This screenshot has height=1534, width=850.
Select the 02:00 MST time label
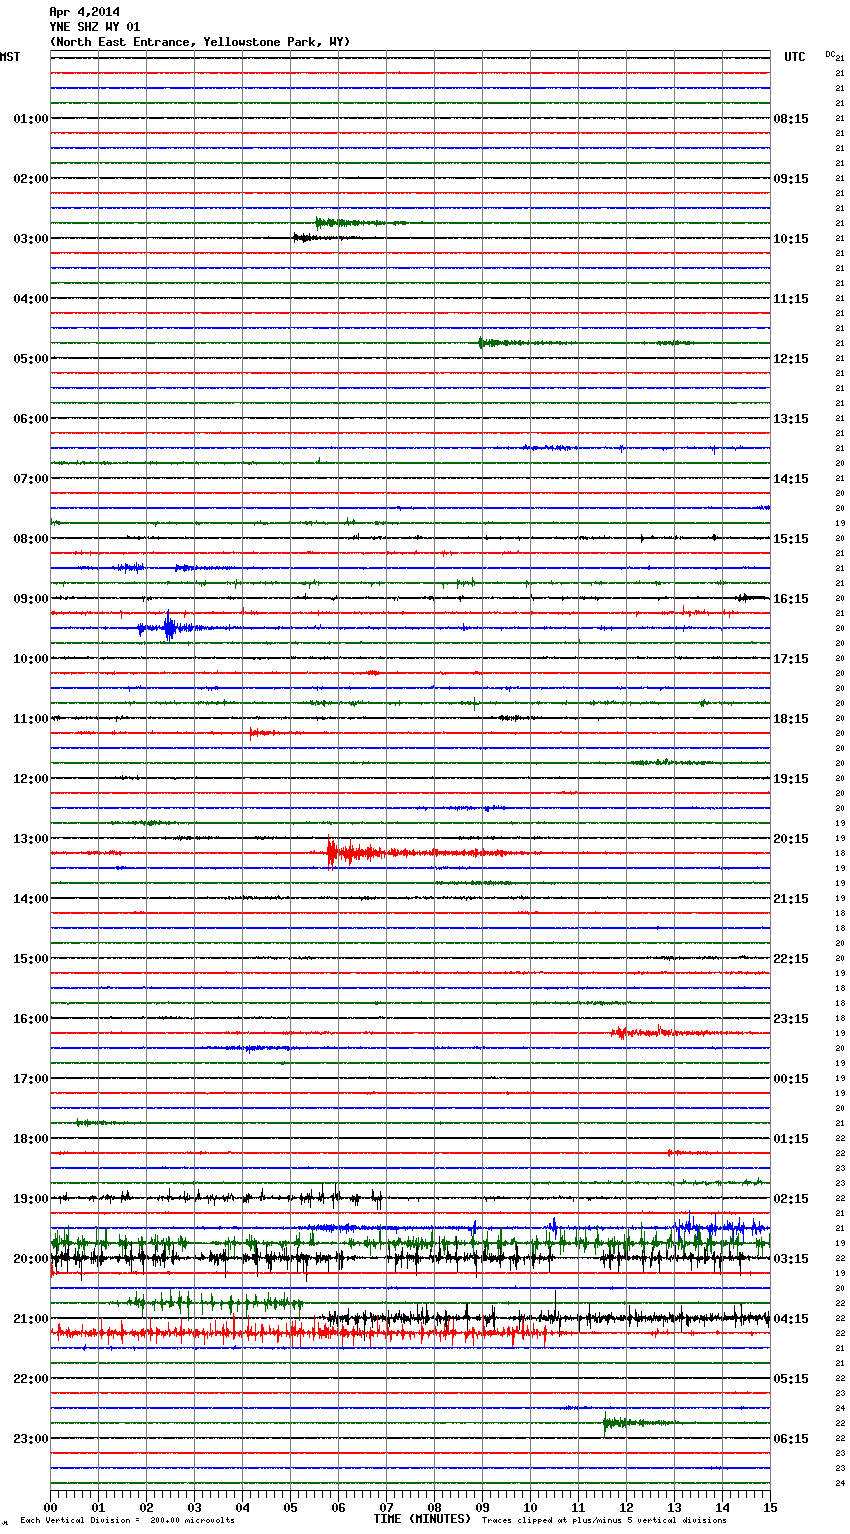click(x=30, y=179)
